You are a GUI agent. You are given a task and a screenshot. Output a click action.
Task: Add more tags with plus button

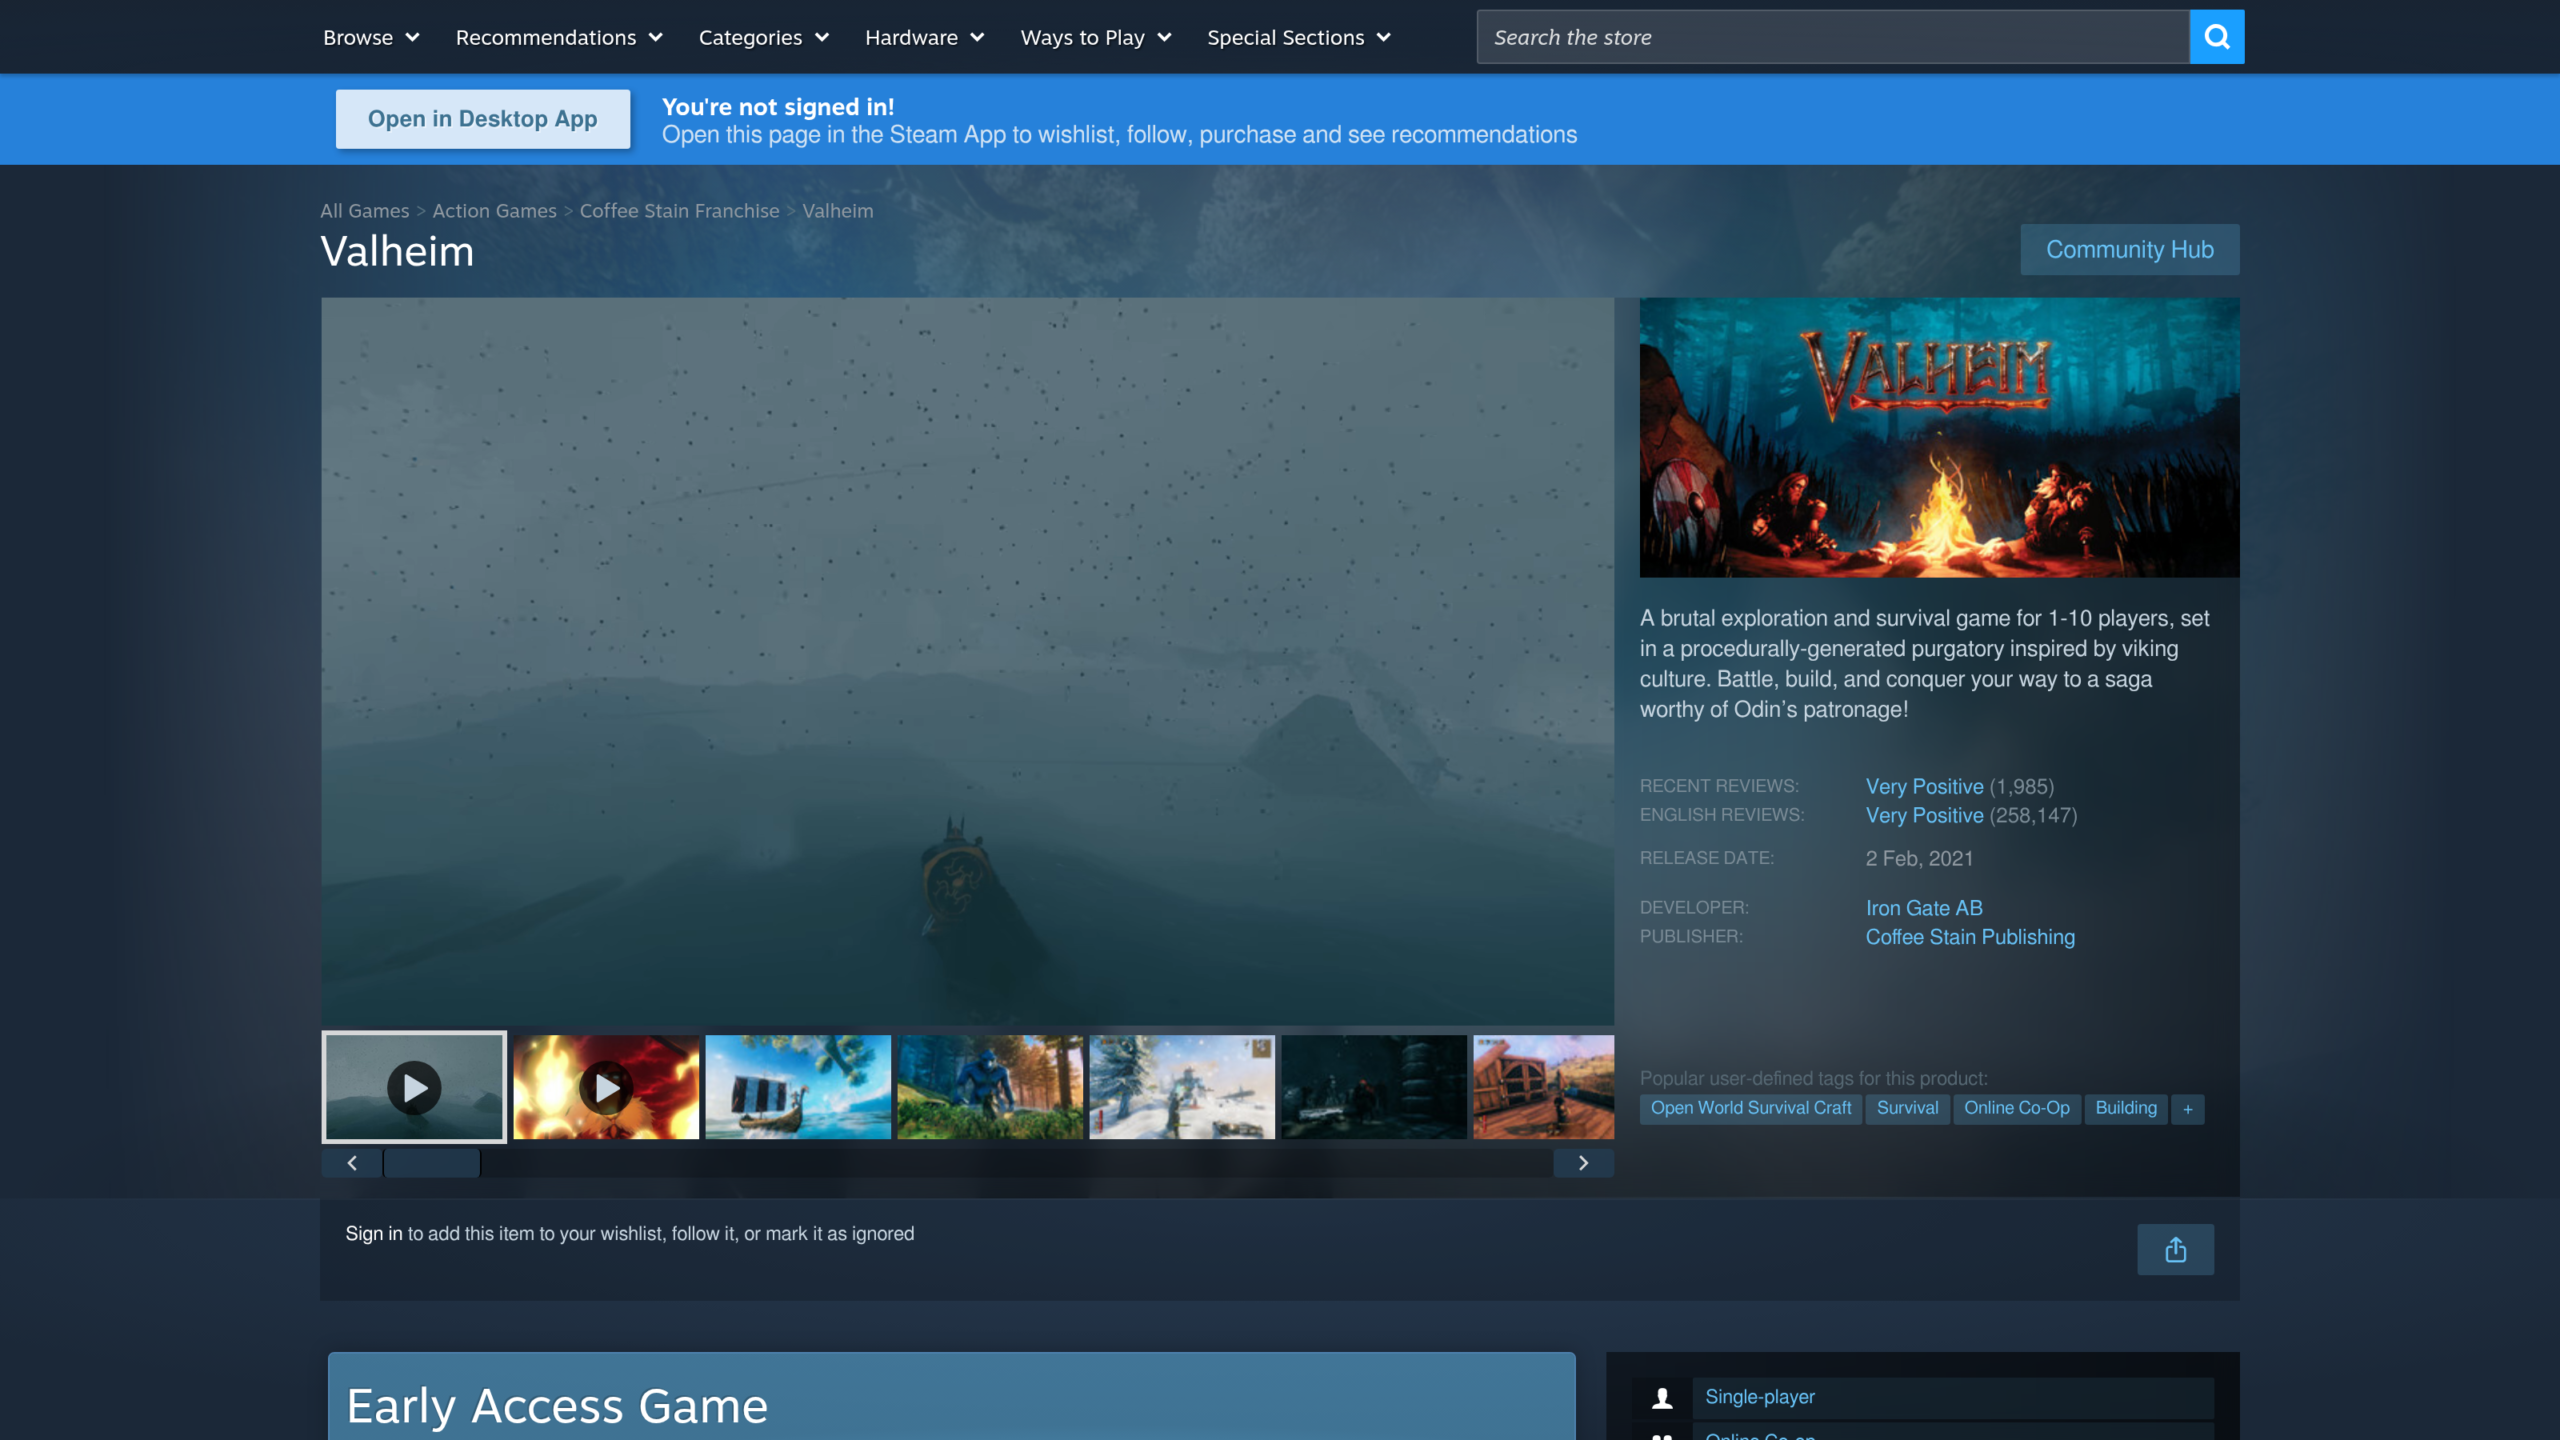2188,1109
